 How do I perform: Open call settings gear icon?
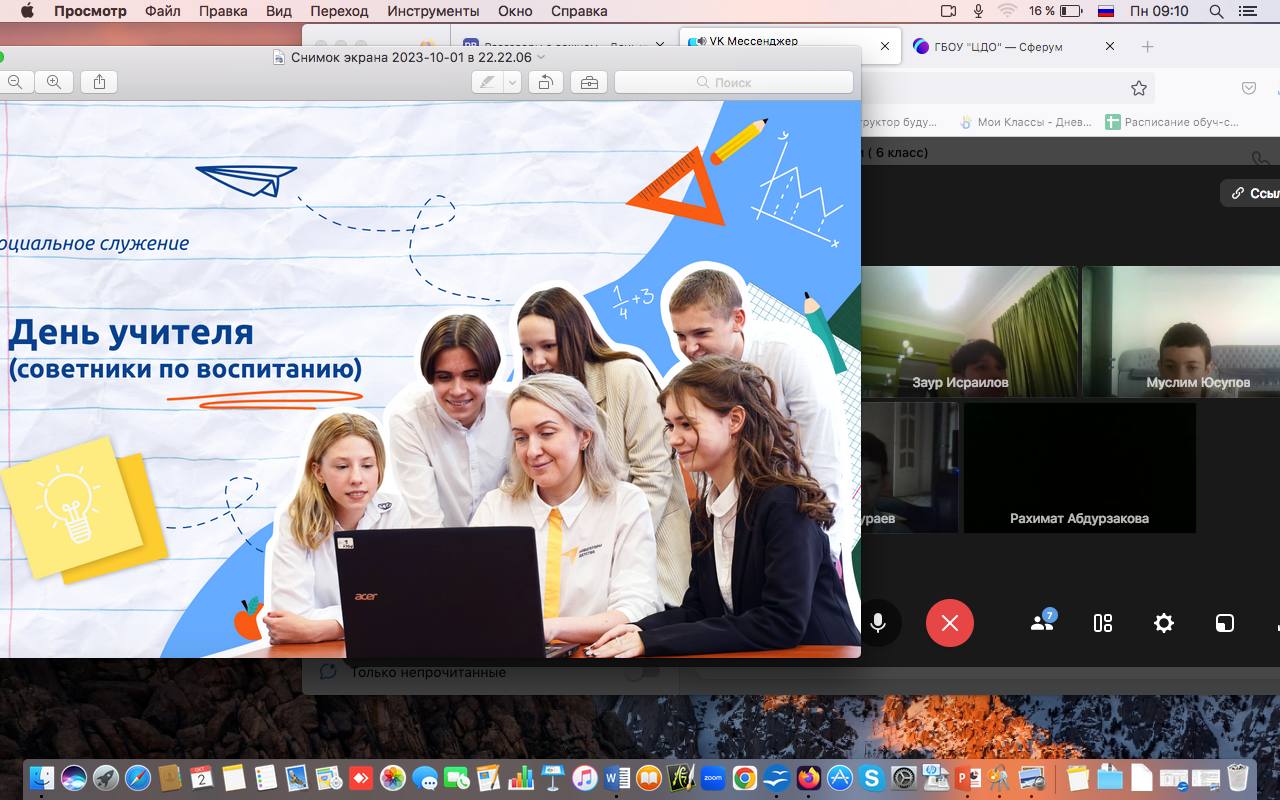[x=1164, y=623]
